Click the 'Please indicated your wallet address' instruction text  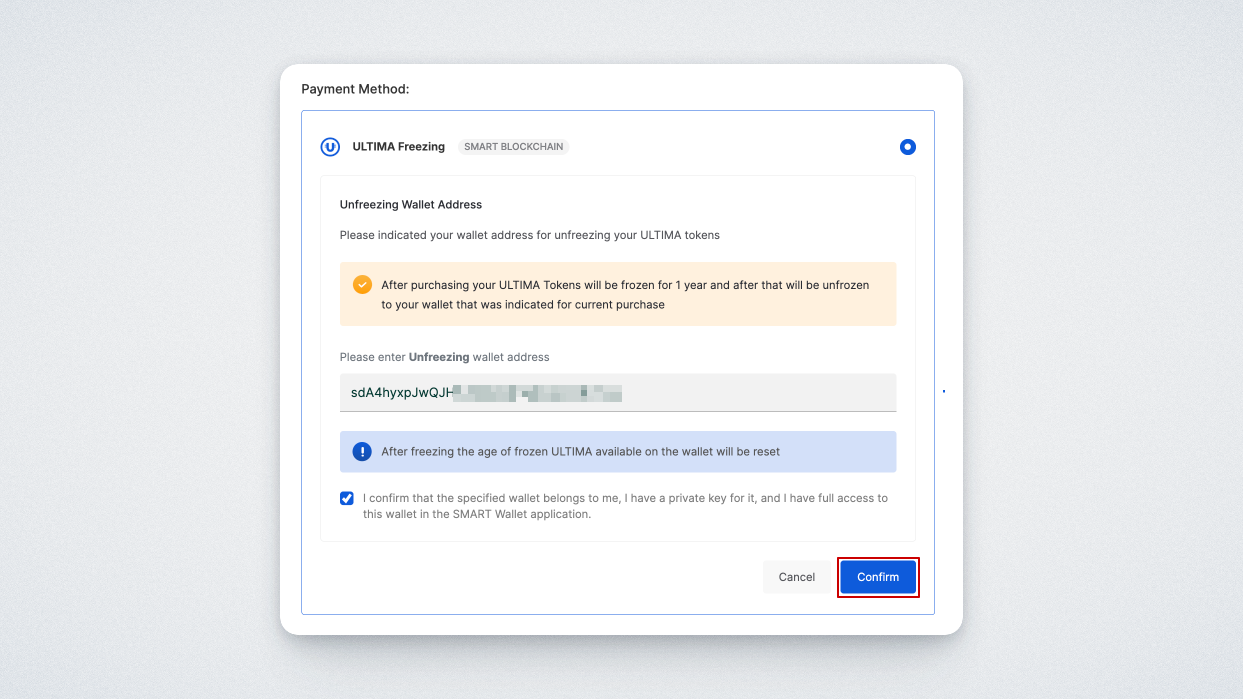529,236
